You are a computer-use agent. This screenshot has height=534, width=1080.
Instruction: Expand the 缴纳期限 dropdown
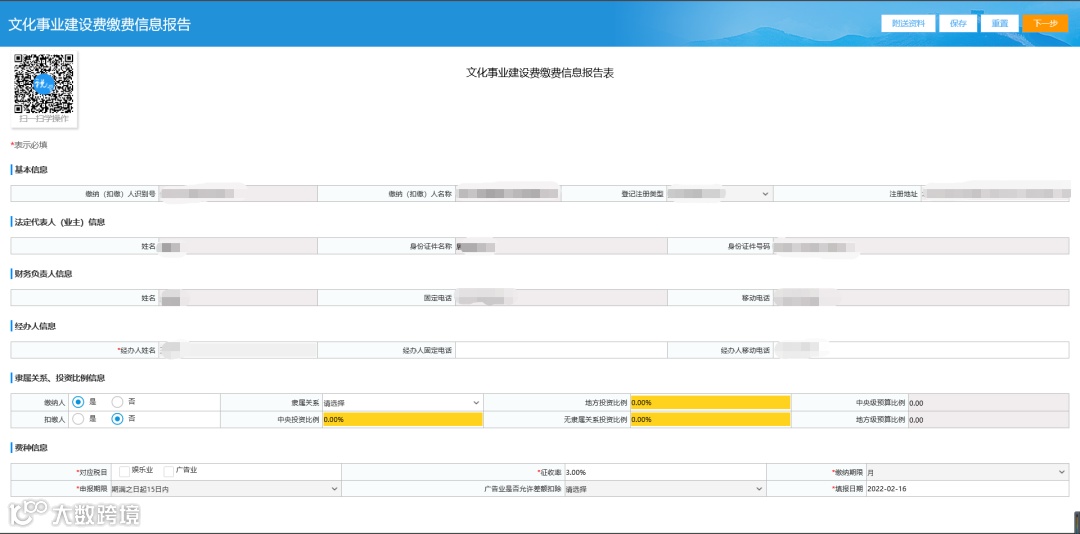click(x=966, y=472)
